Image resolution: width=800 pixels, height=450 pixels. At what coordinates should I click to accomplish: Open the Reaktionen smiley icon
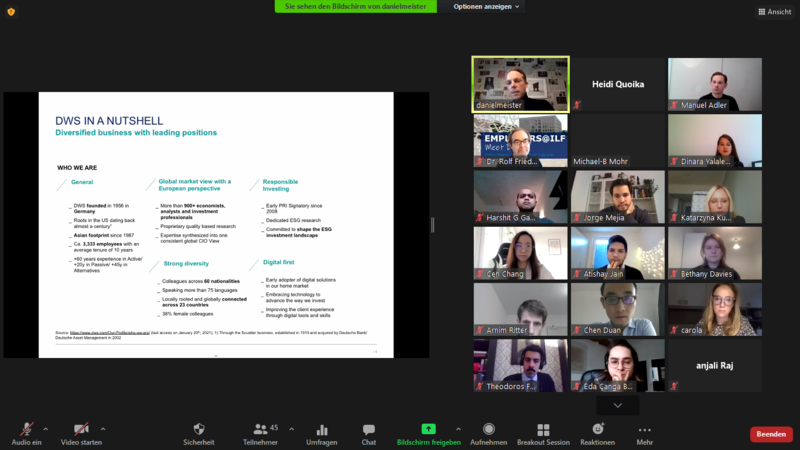(x=597, y=429)
